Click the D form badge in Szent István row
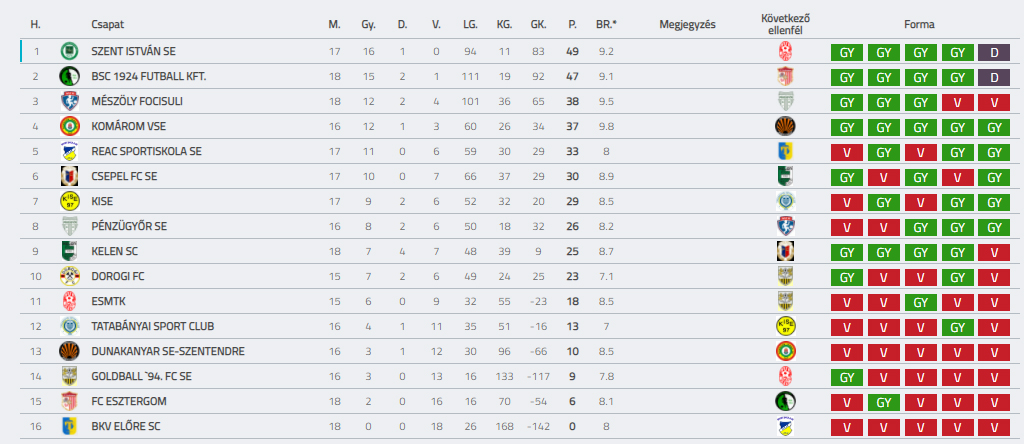1024x444 pixels. coord(994,52)
